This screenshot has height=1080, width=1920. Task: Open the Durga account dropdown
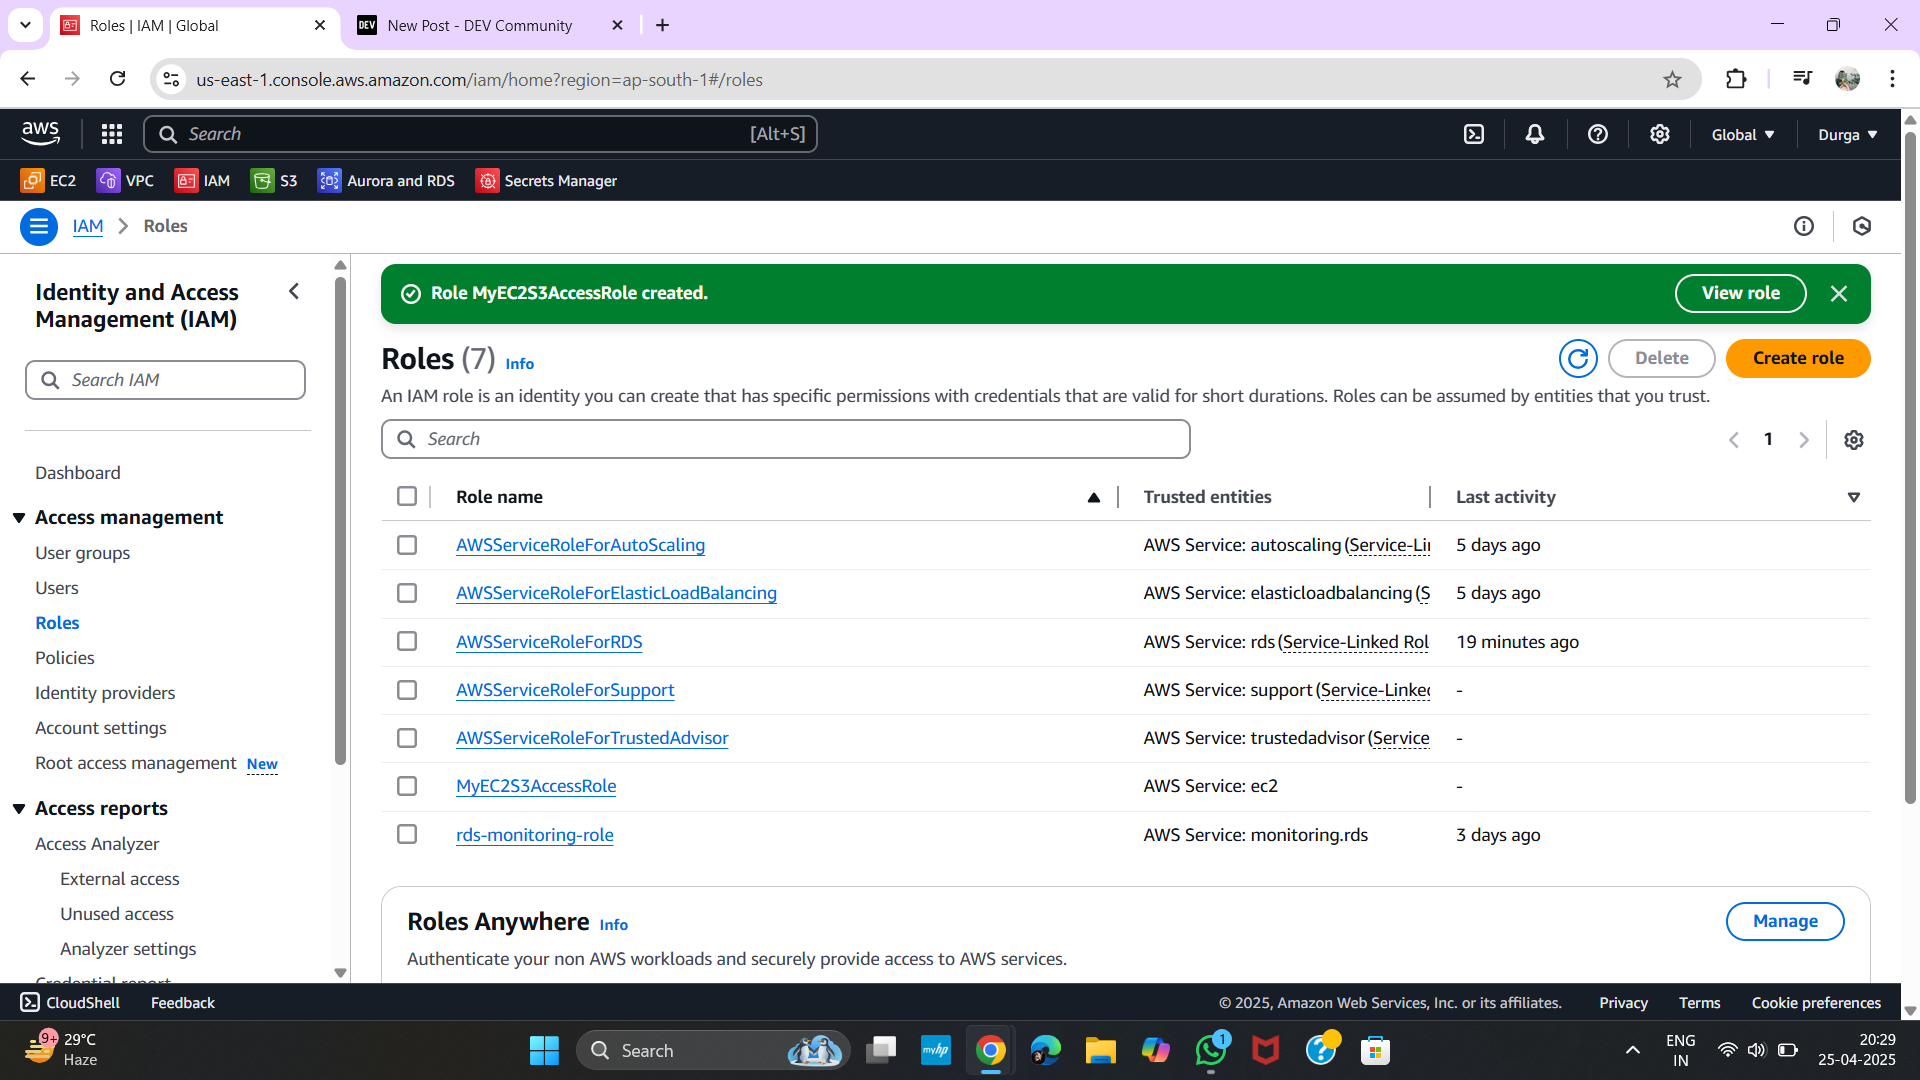coord(1848,135)
